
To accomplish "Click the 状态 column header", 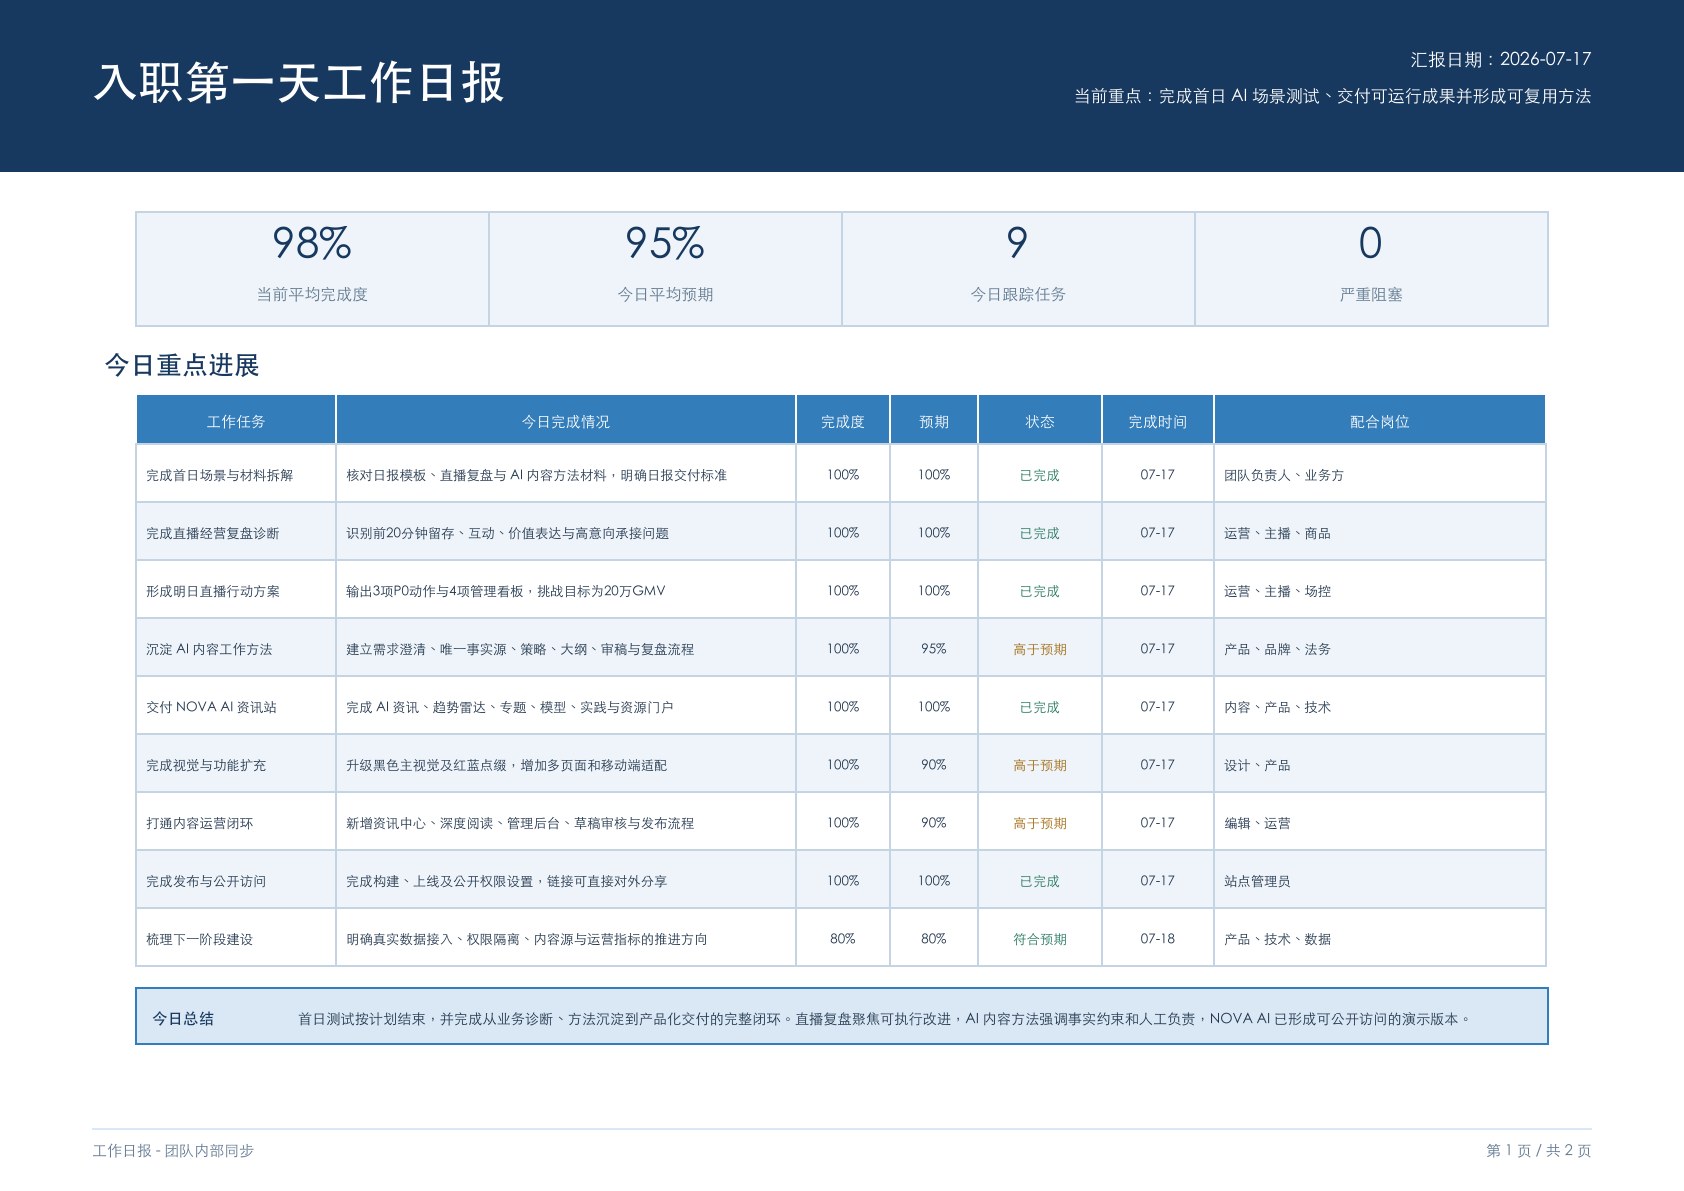I will (x=1040, y=420).
